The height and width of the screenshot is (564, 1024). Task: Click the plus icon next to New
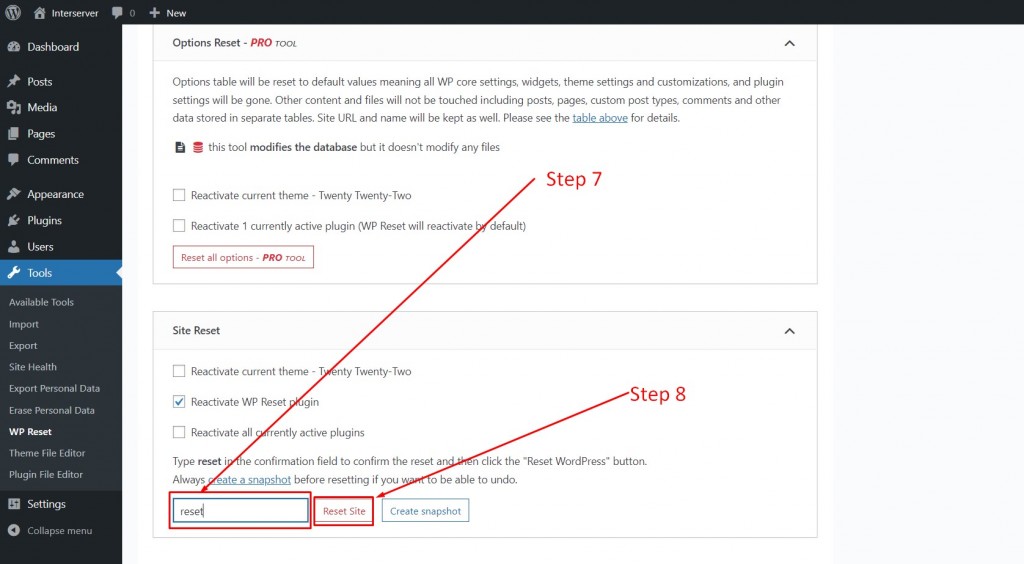(154, 12)
